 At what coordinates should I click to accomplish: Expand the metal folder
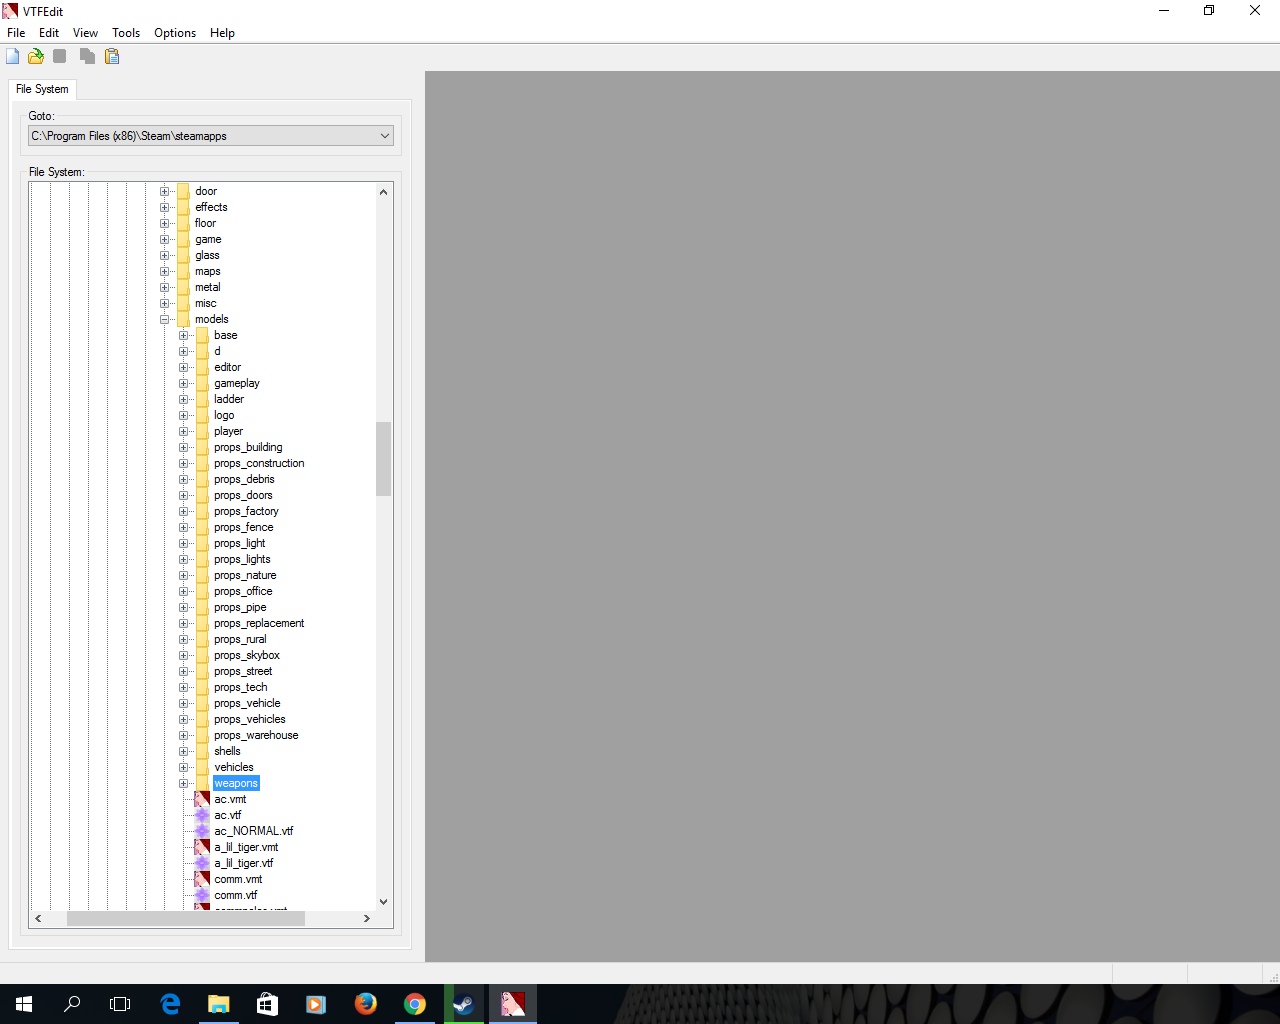pyautogui.click(x=165, y=288)
